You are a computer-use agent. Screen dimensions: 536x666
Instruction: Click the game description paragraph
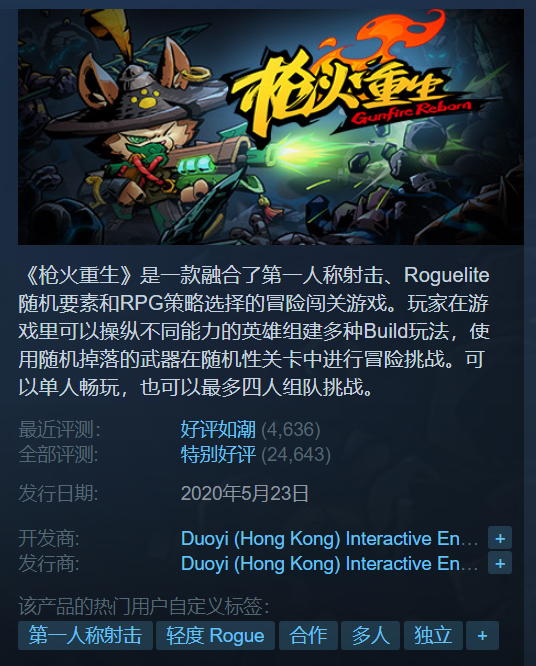(x=254, y=331)
